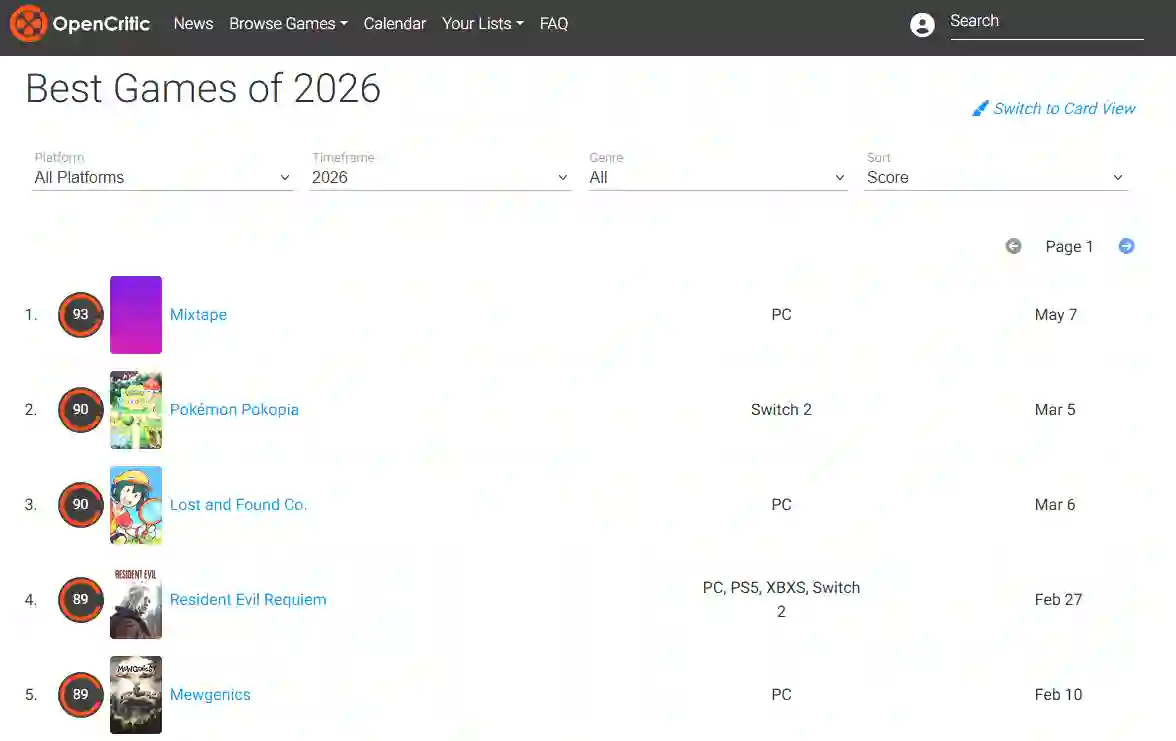Viewport: 1176px width, 741px height.
Task: Open the user account avatar icon
Action: 922,25
